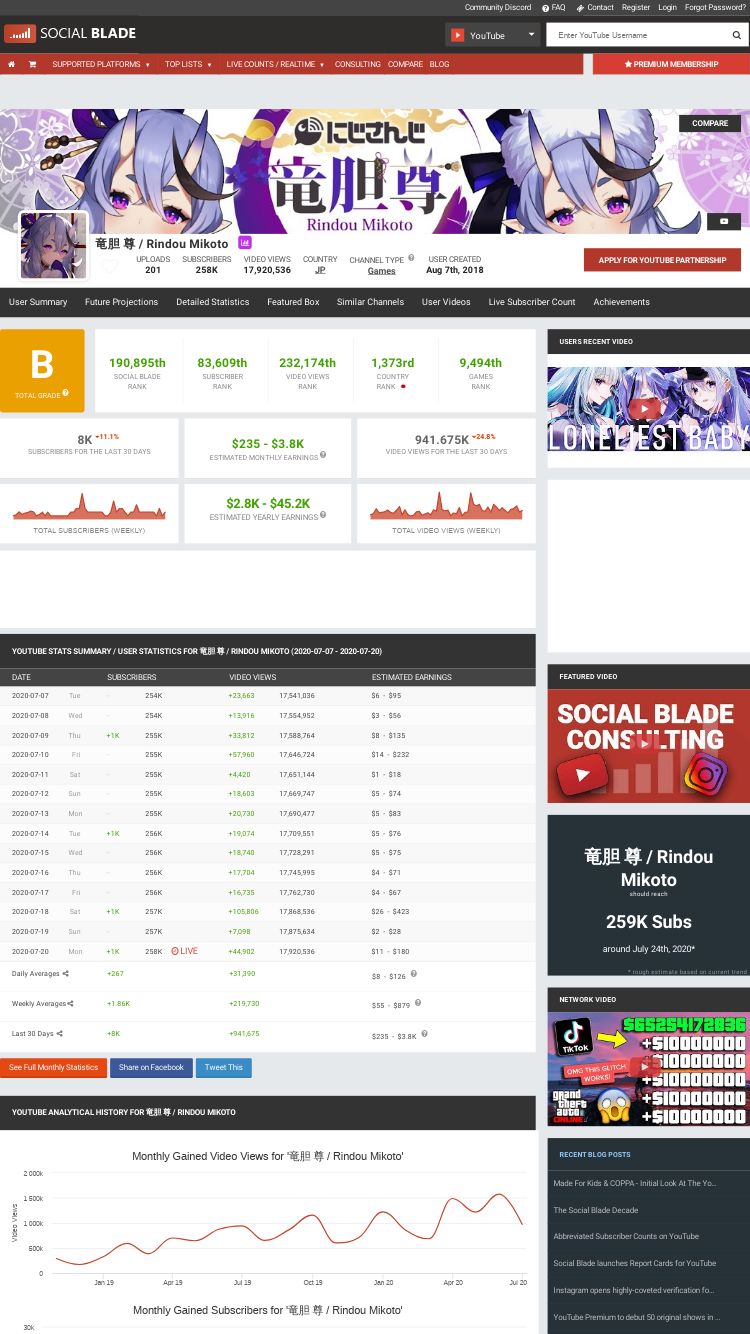Click the Games channel type link
The height and width of the screenshot is (1334, 750).
coord(381,271)
